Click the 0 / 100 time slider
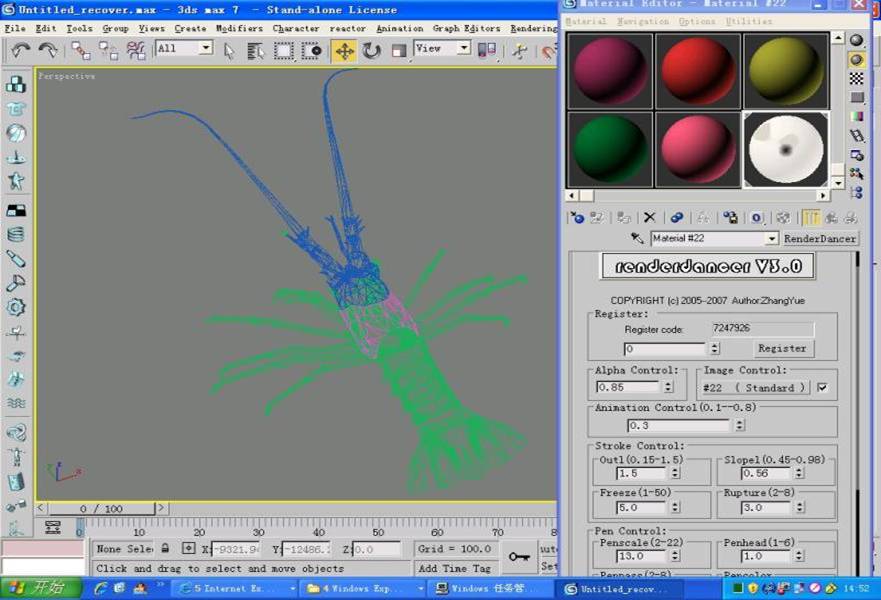Screen dimensions: 881x600 (101, 509)
